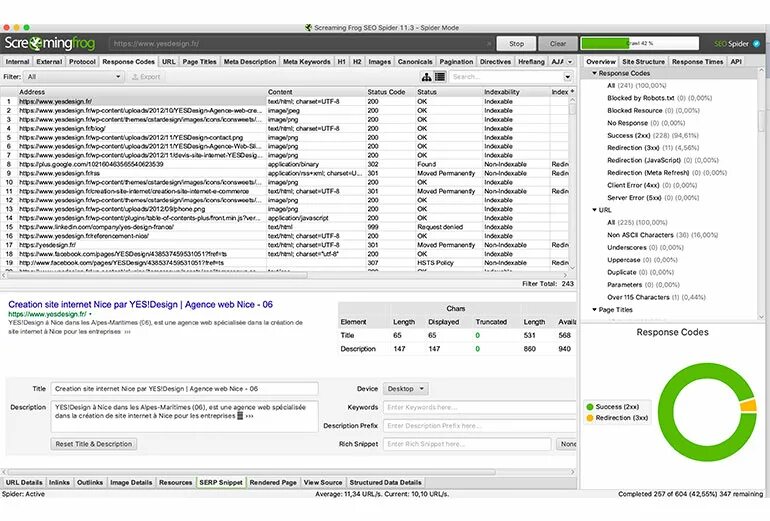Viewport: 770px width, 521px height.
Task: Click the Clear button
Action: coord(557,44)
